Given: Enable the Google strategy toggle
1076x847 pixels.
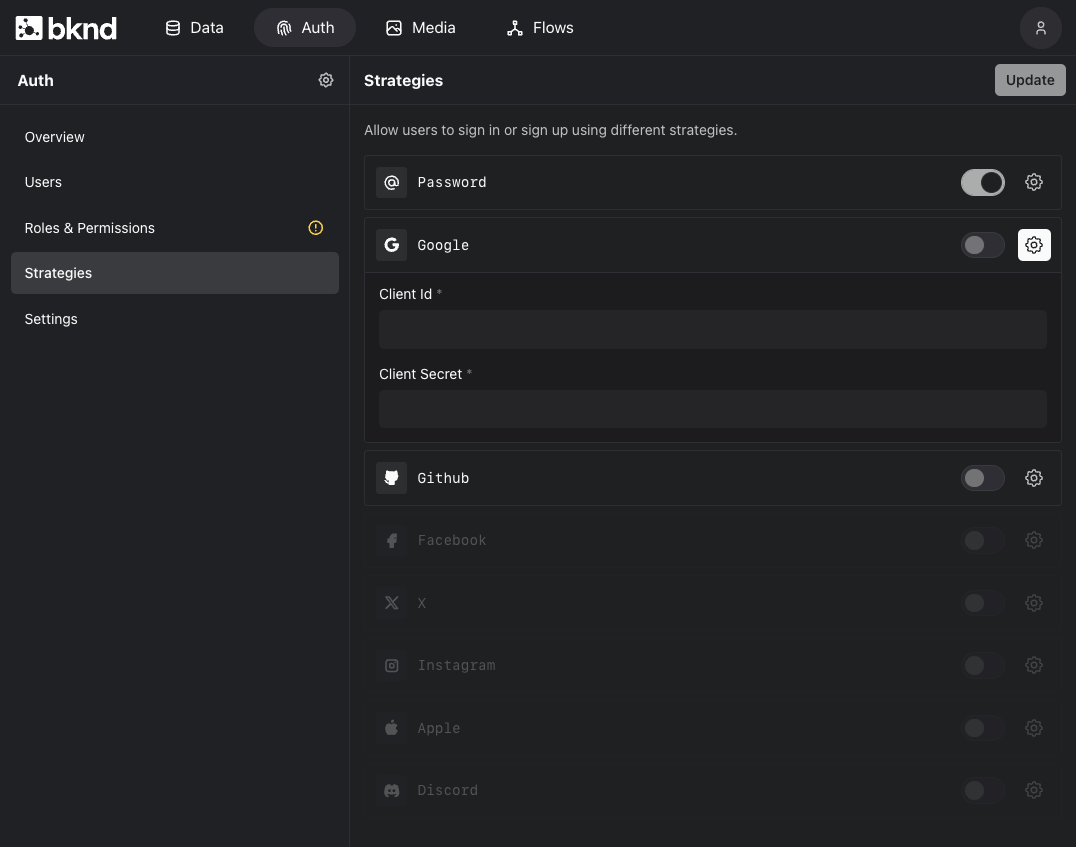Looking at the screenshot, I should [983, 245].
